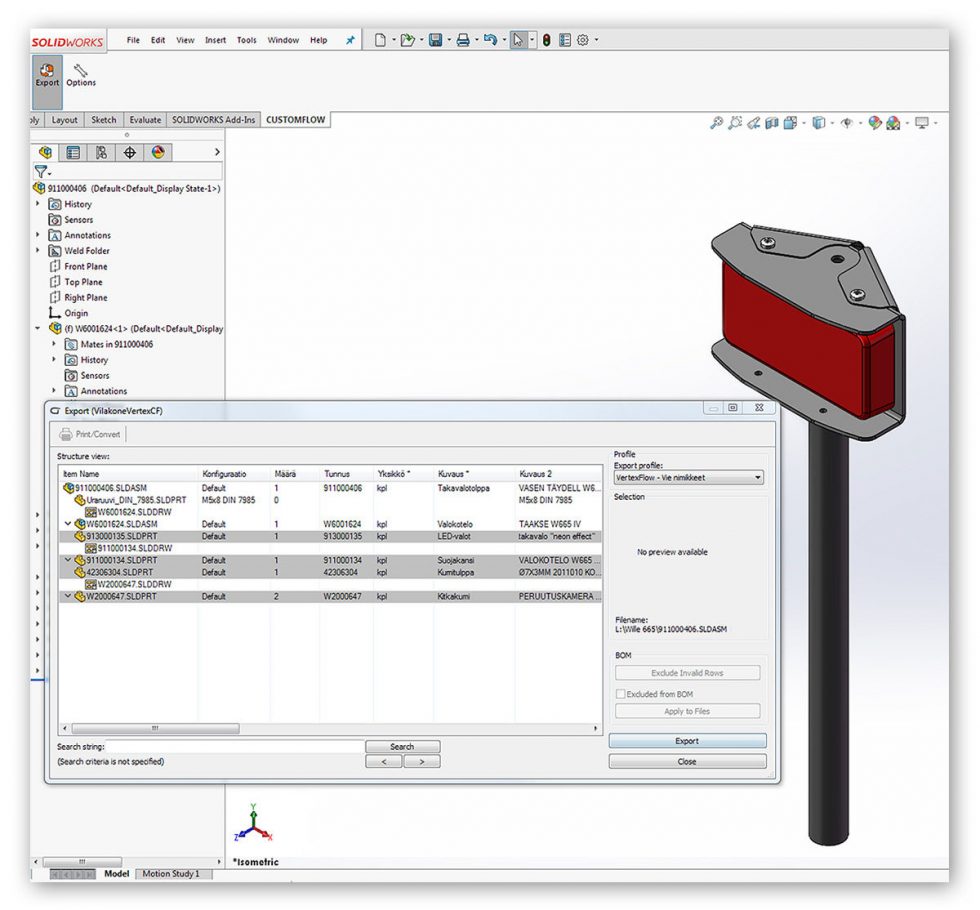Switch to the ConfigurationManager panel icon

[x=101, y=152]
